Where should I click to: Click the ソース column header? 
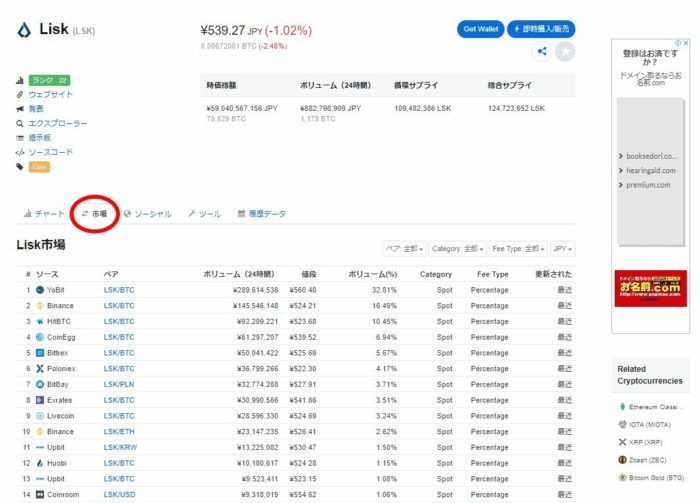(47, 274)
